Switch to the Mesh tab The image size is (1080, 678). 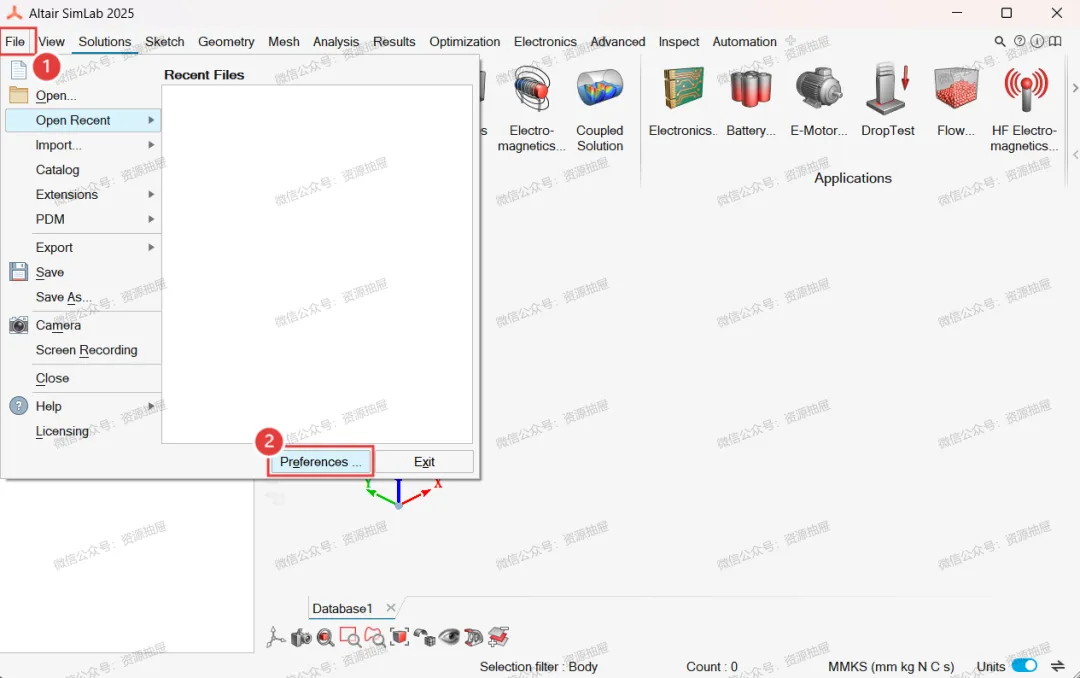click(284, 41)
